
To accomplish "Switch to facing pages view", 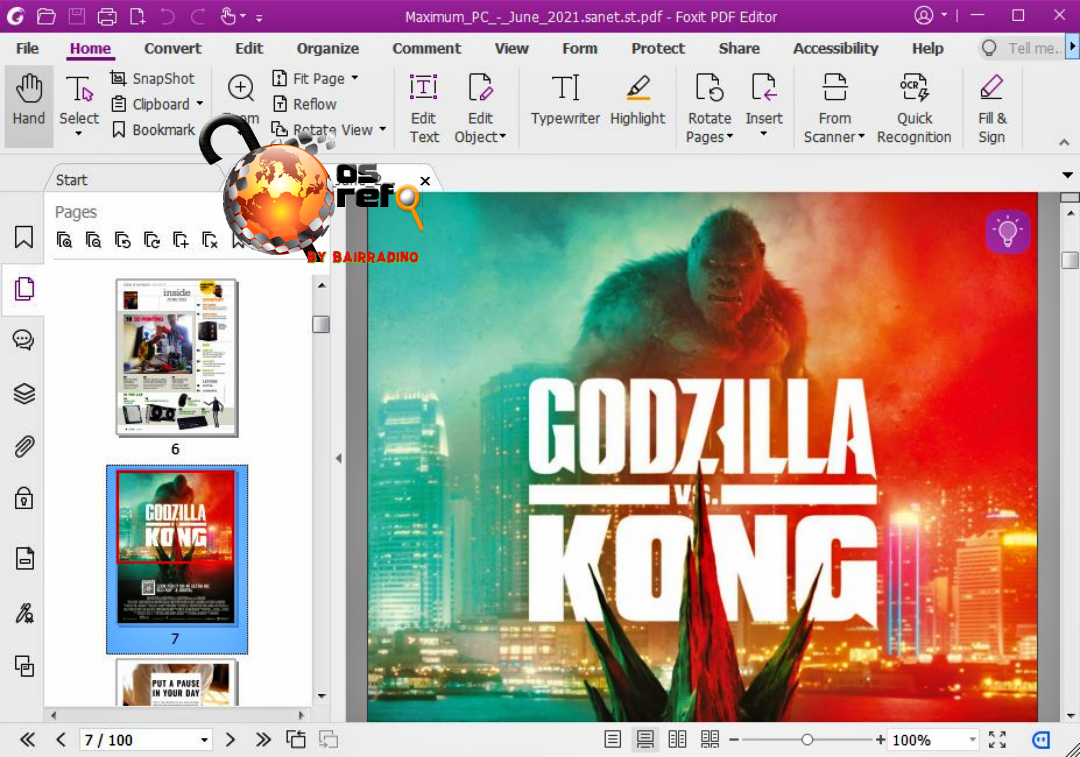I will [678, 740].
